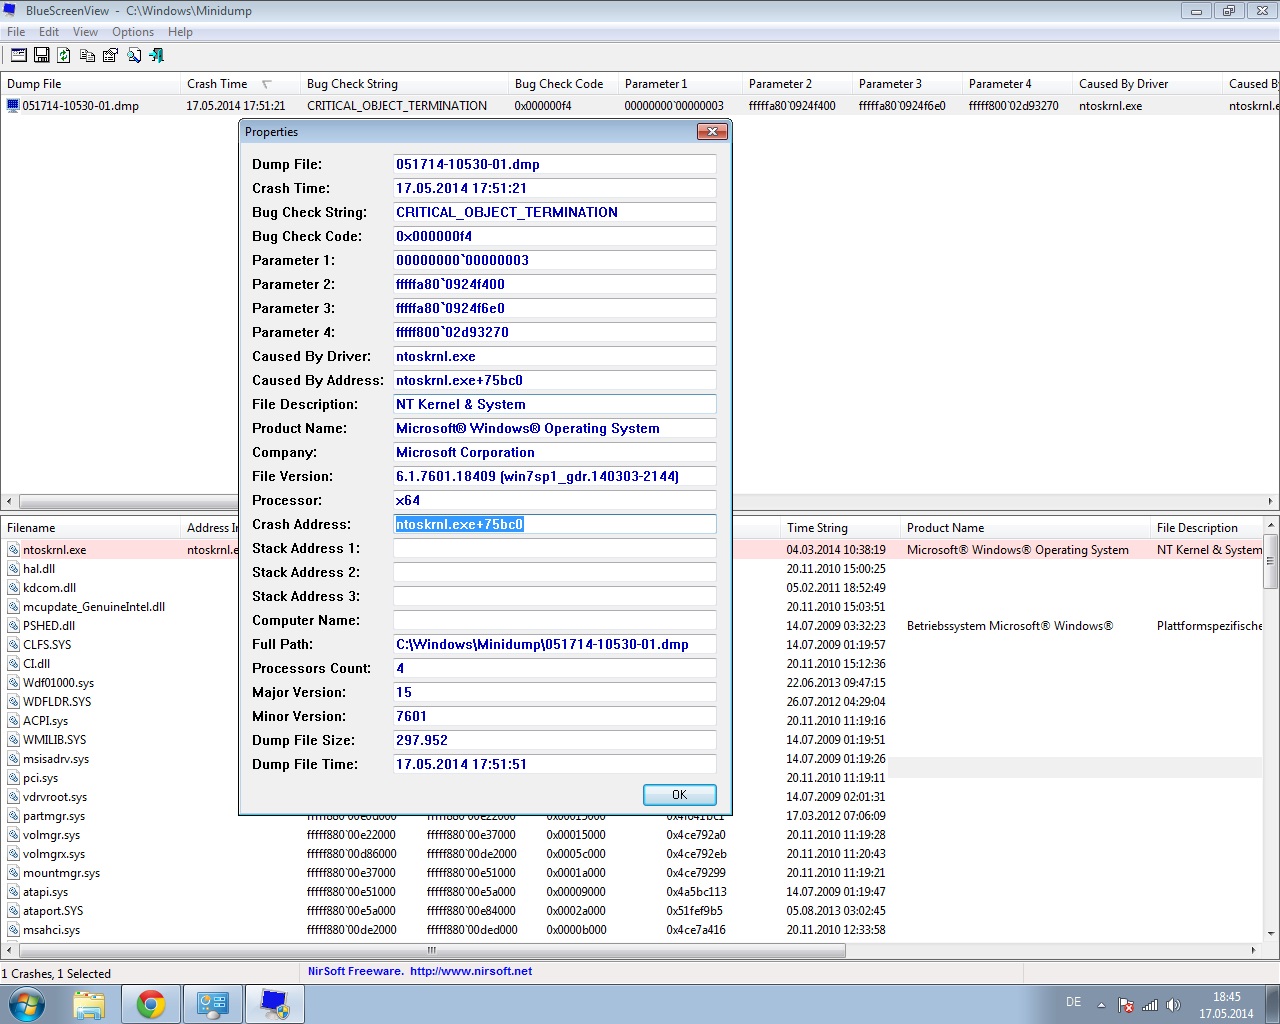
Task: Click the Full Path field in Properties
Action: coord(555,644)
